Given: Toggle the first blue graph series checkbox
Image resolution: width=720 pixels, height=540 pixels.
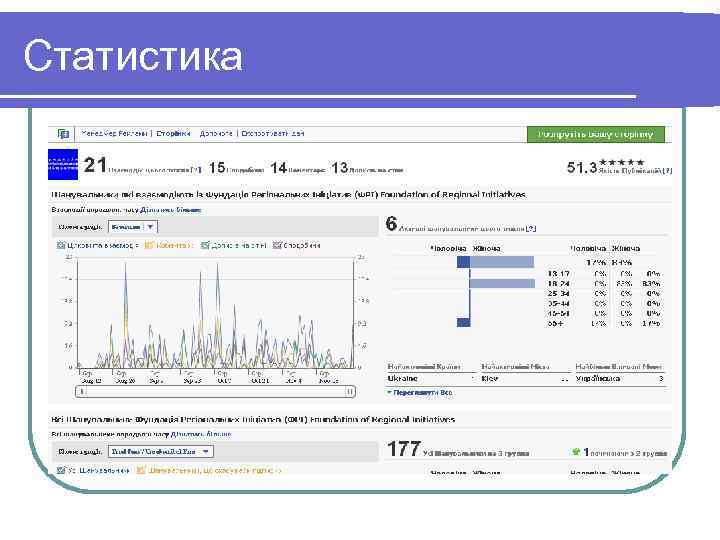Looking at the screenshot, I should 61,245.
